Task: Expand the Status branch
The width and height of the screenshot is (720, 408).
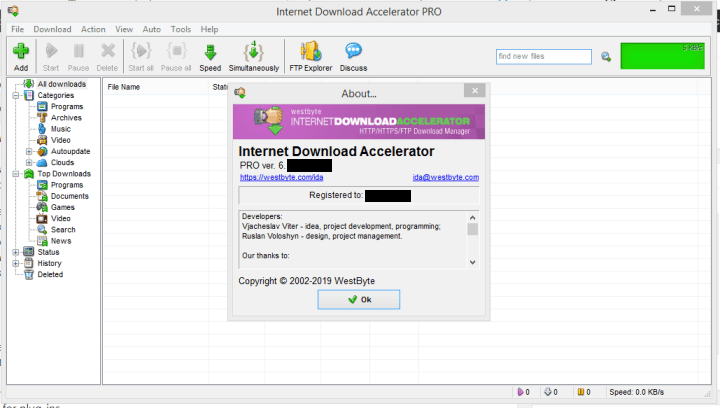Action: coord(16,252)
